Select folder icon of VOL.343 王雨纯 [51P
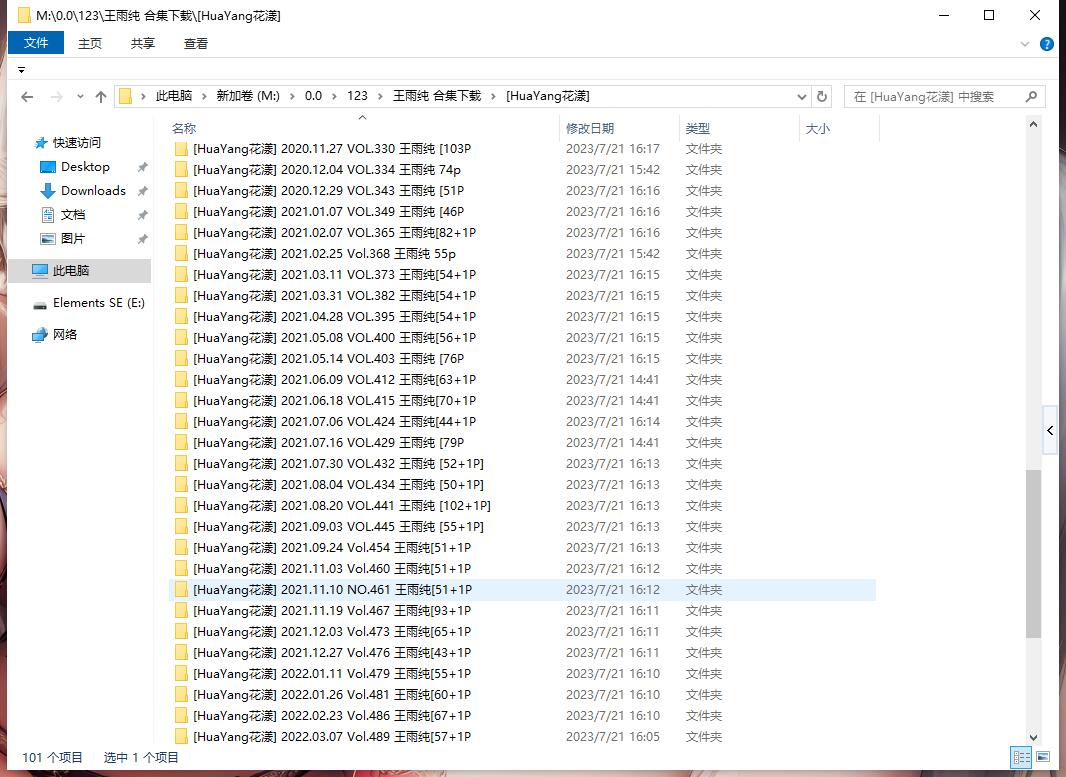Viewport: 1066px width, 777px height. point(181,191)
